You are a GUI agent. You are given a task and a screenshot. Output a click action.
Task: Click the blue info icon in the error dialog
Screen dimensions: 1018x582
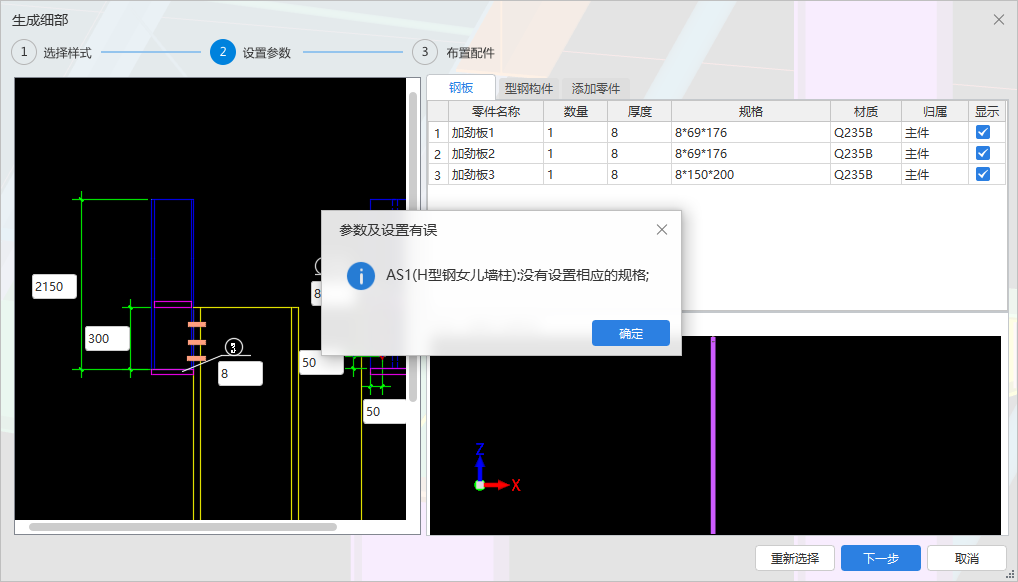click(x=360, y=275)
